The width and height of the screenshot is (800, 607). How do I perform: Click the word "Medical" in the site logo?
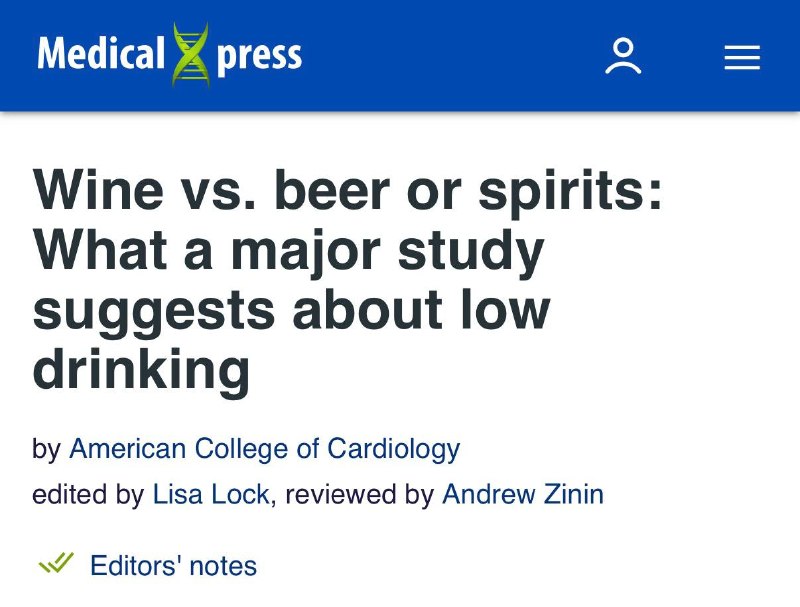(x=100, y=54)
